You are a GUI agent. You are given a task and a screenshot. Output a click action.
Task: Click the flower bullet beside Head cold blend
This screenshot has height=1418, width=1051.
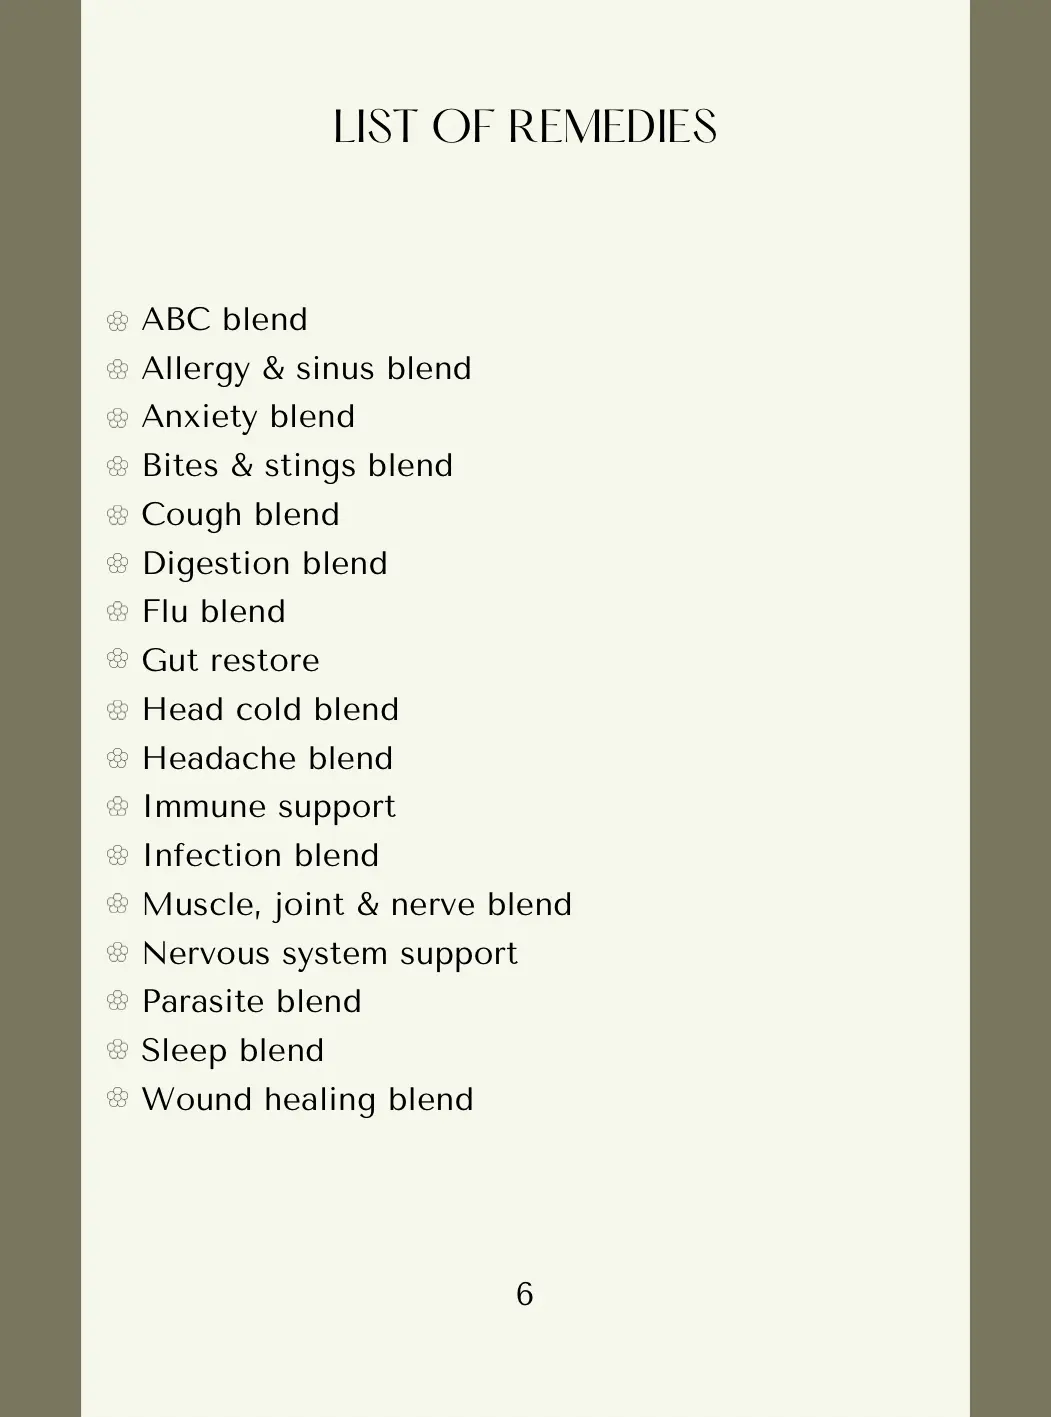(x=118, y=710)
